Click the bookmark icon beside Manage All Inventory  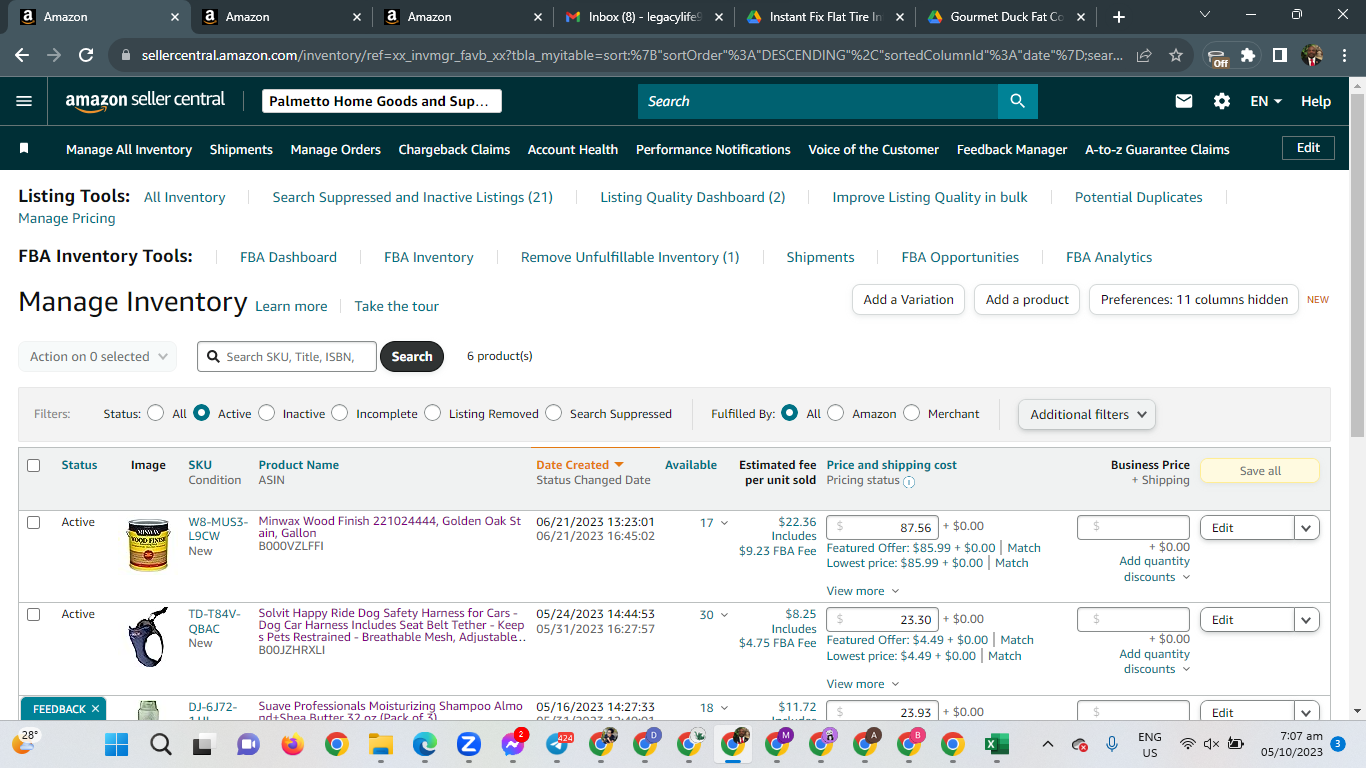coord(25,148)
